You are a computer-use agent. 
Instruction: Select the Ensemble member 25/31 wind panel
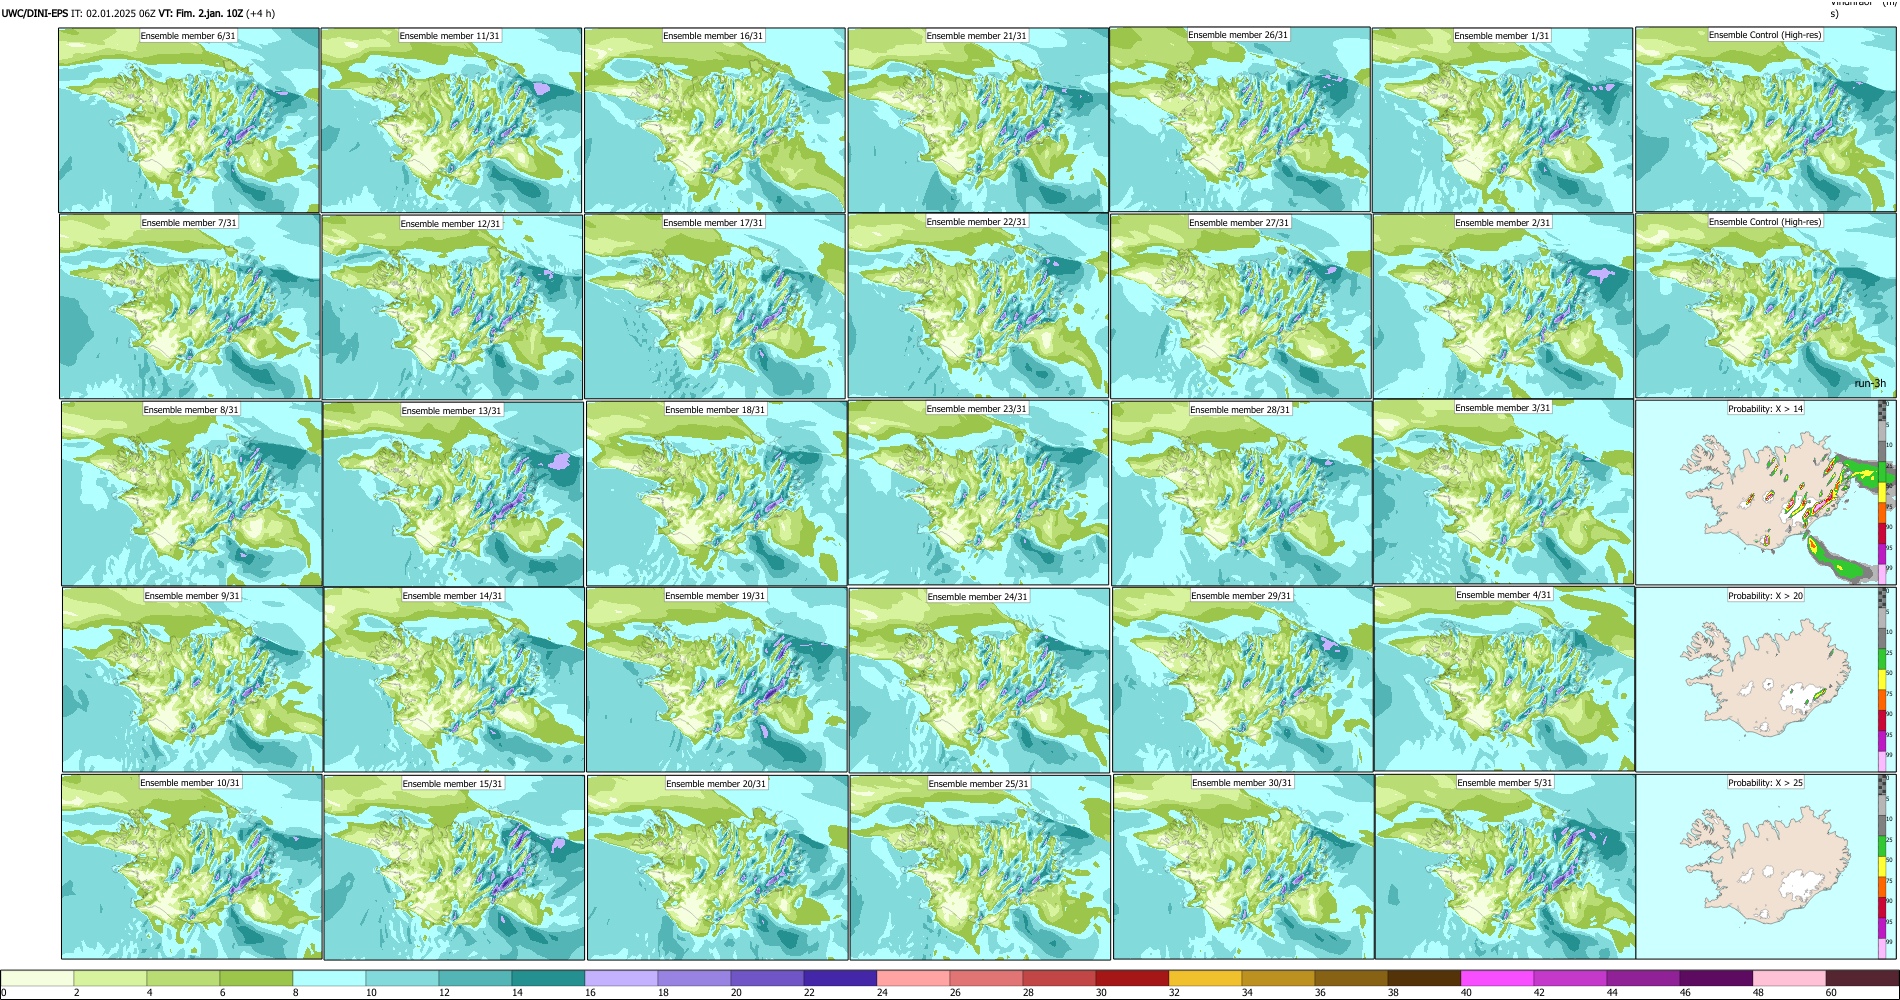pos(980,867)
